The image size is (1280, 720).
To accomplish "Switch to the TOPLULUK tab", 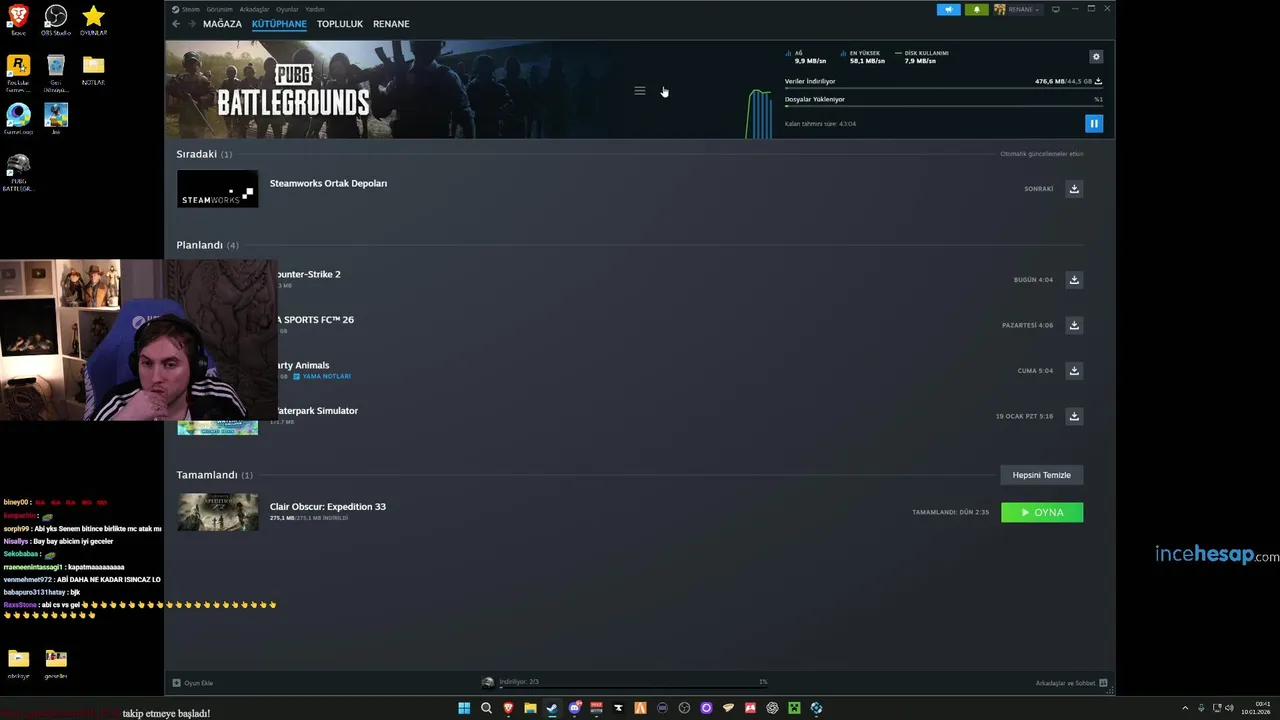I will 340,24.
